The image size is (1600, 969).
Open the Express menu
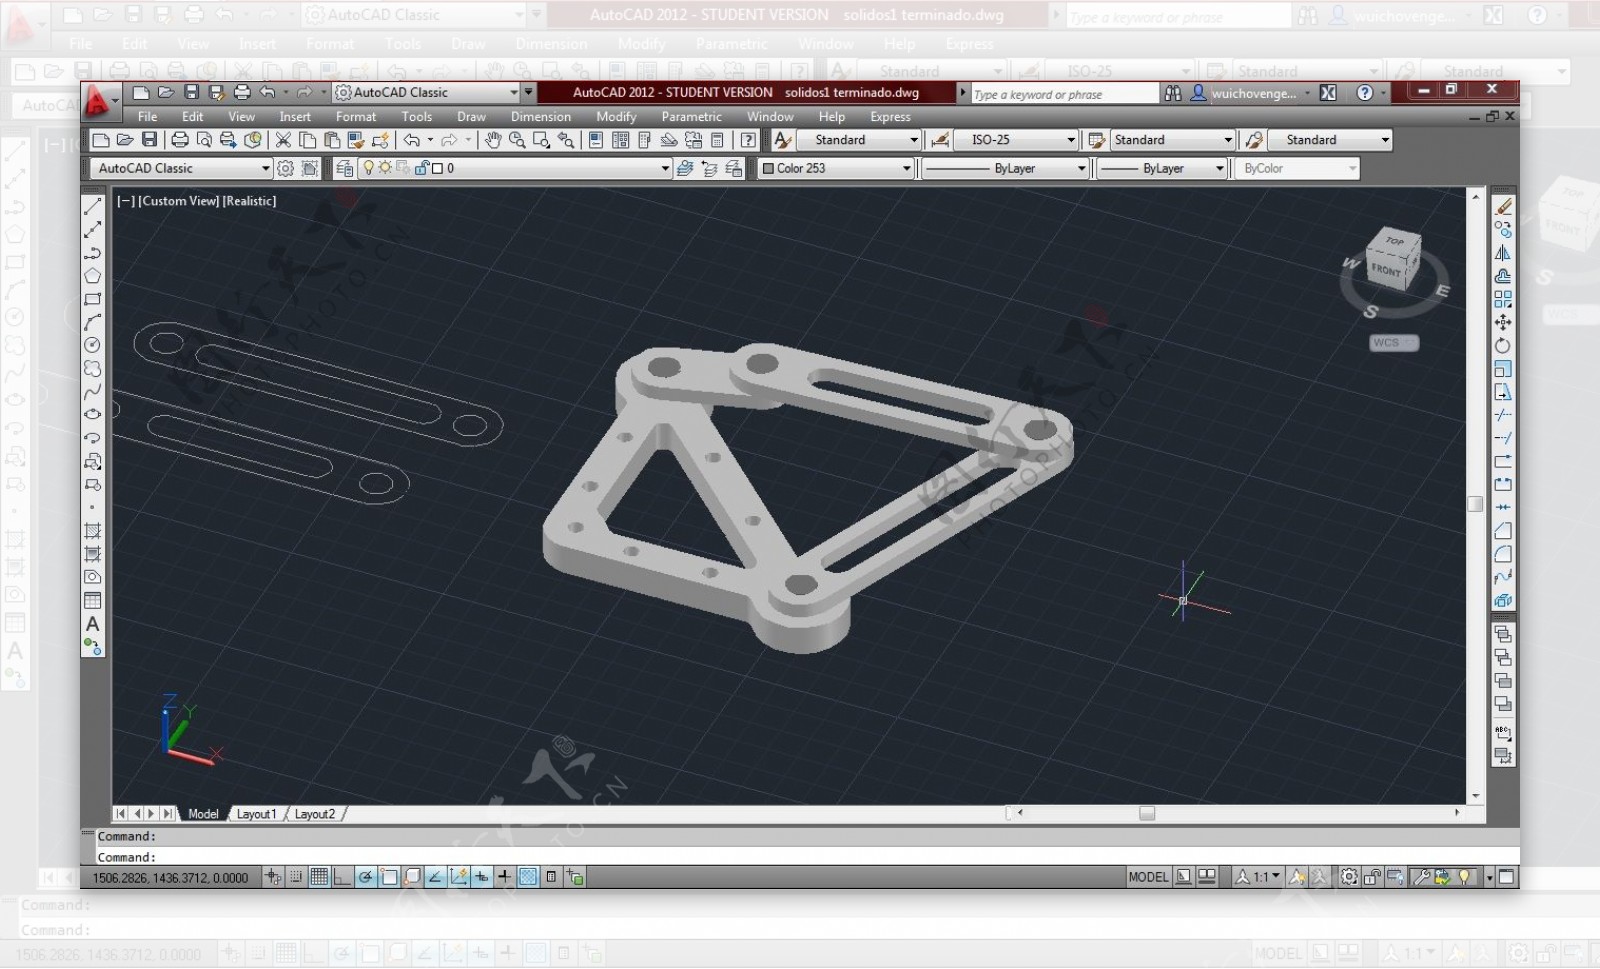890,116
